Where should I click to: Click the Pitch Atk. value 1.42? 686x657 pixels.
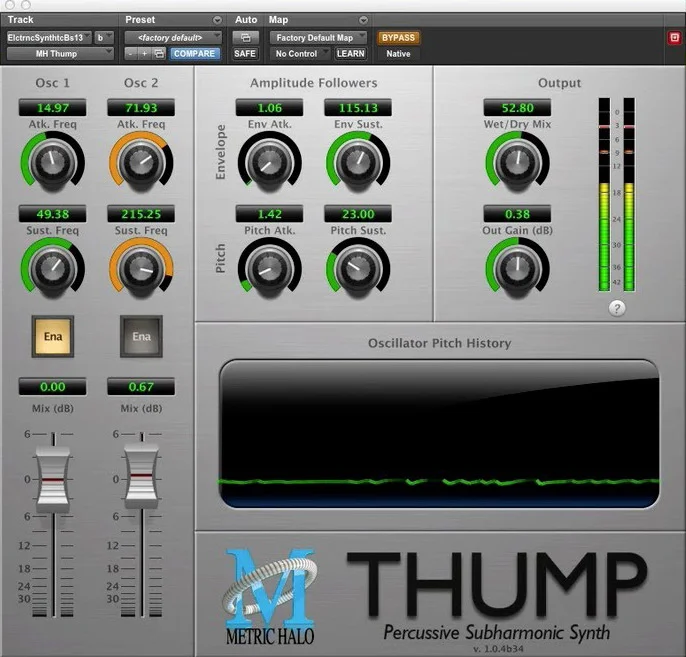click(x=270, y=214)
